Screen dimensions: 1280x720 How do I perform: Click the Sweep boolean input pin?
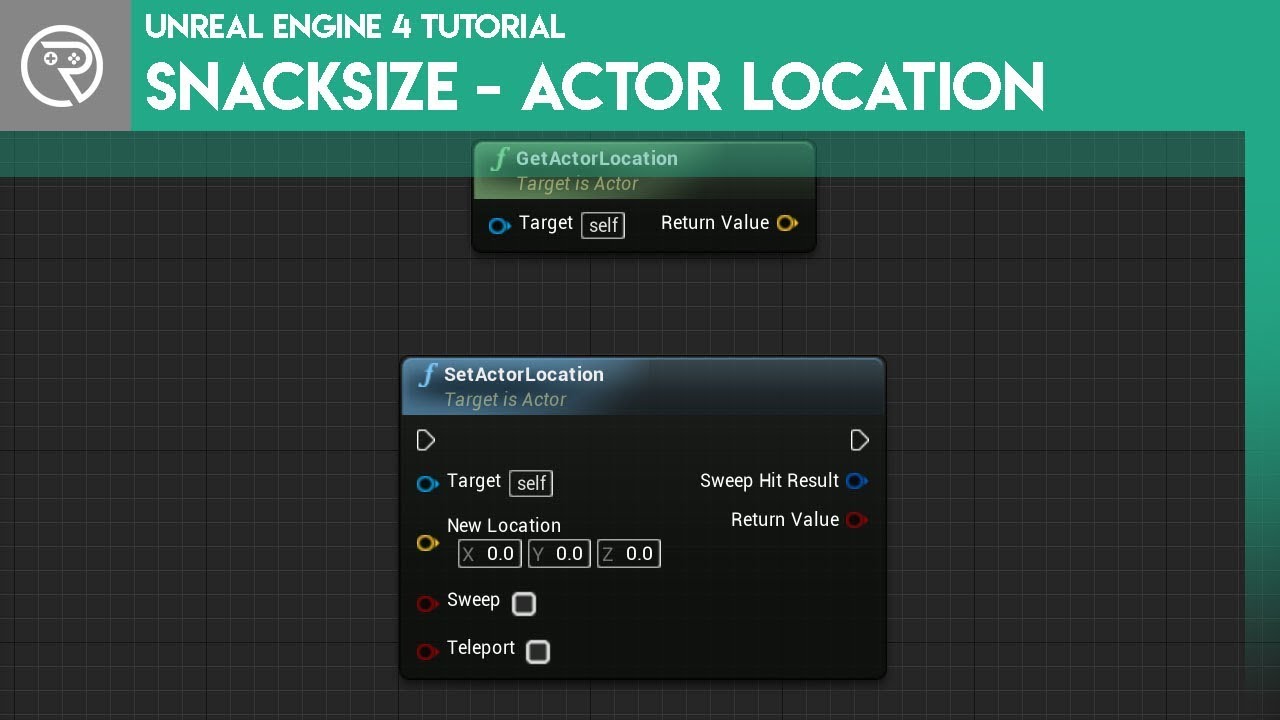click(427, 603)
